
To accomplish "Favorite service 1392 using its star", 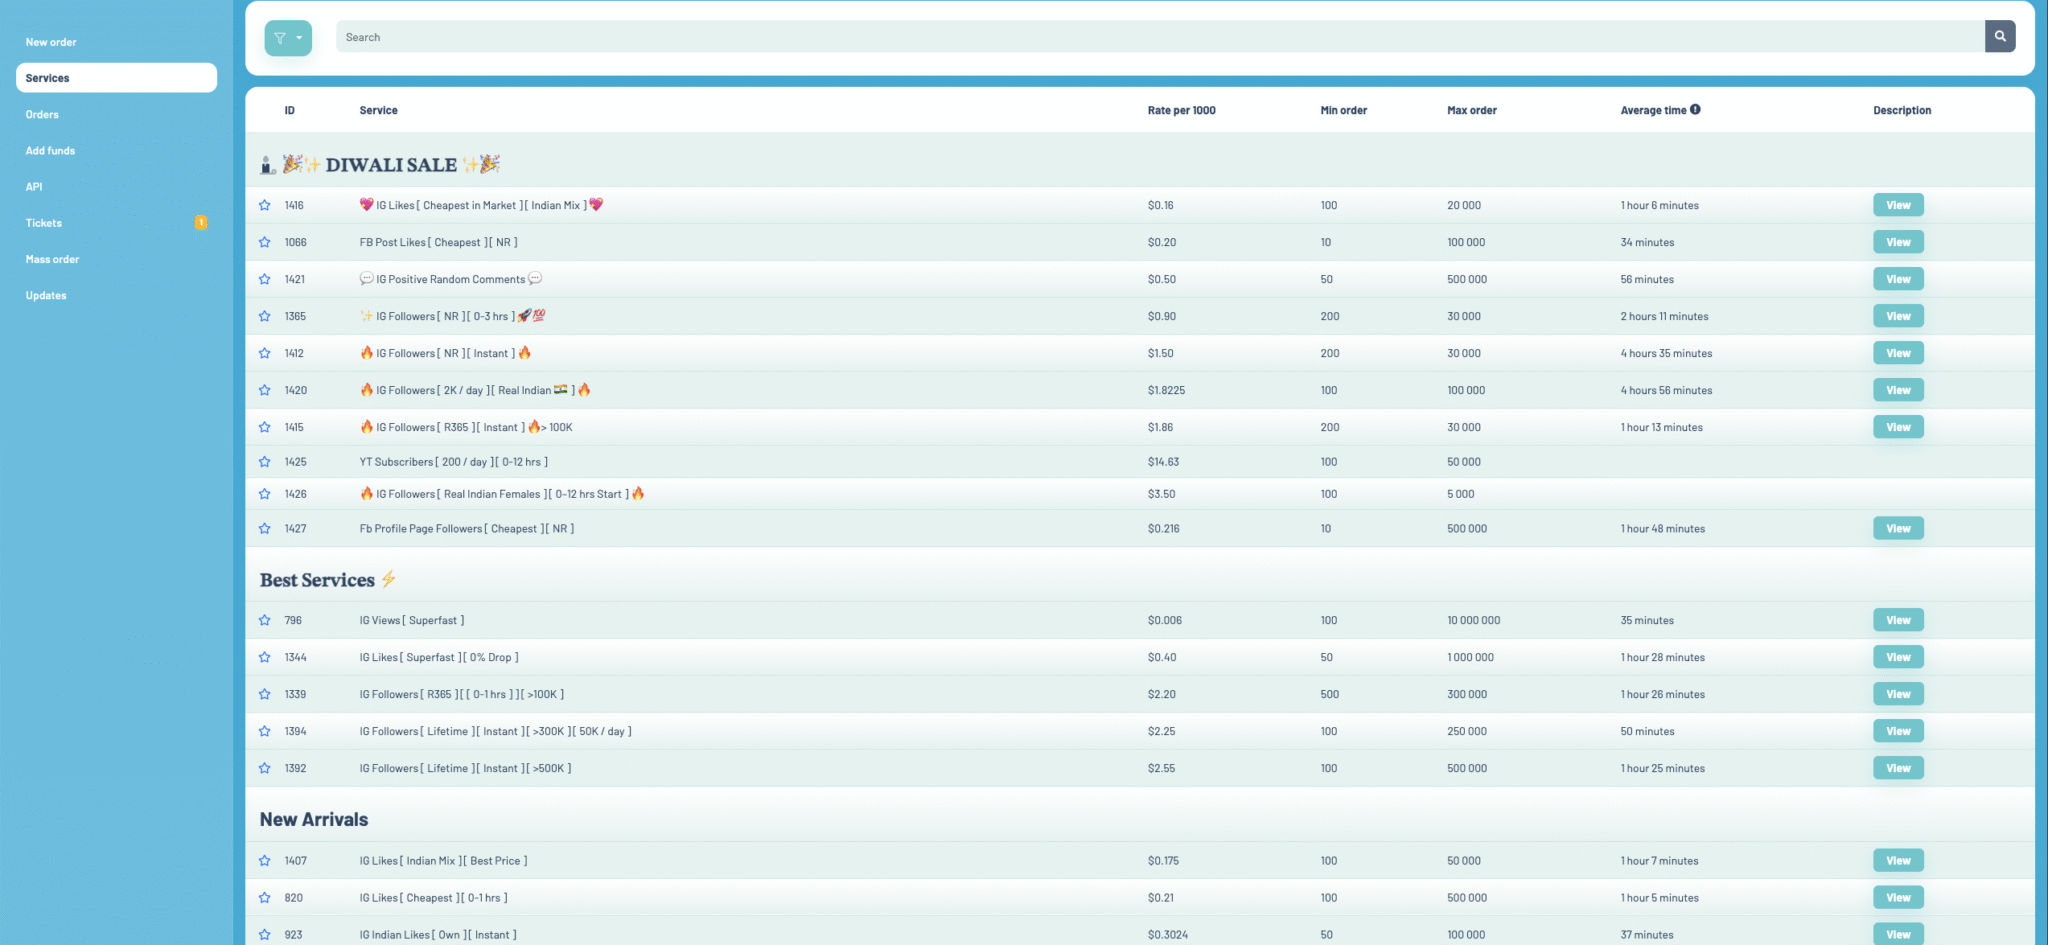I will 265,768.
